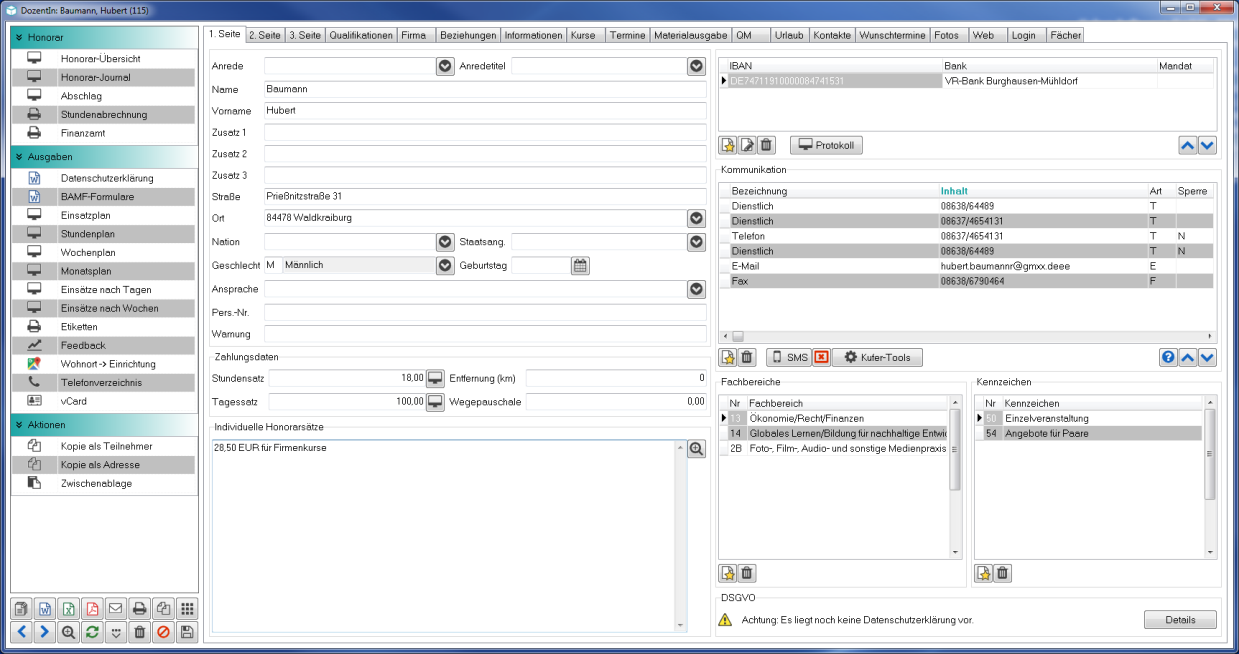Delete the selected bank account entry
Image resolution: width=1239 pixels, height=654 pixels.
(766, 146)
